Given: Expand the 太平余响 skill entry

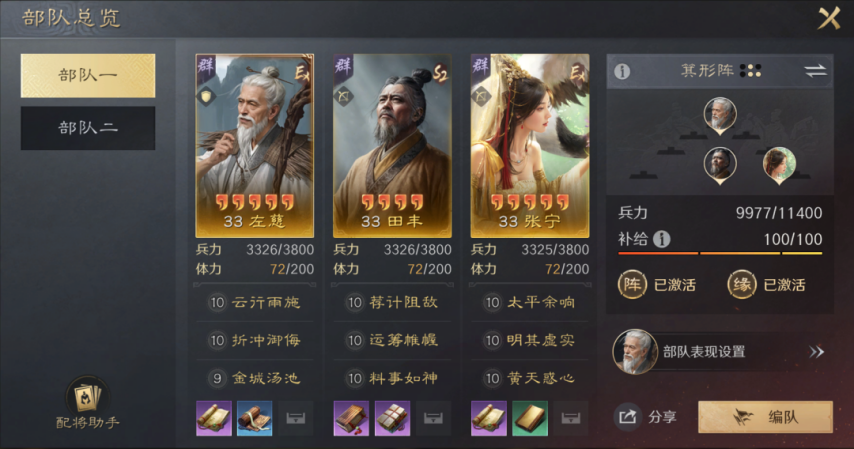Looking at the screenshot, I should tap(529, 302).
